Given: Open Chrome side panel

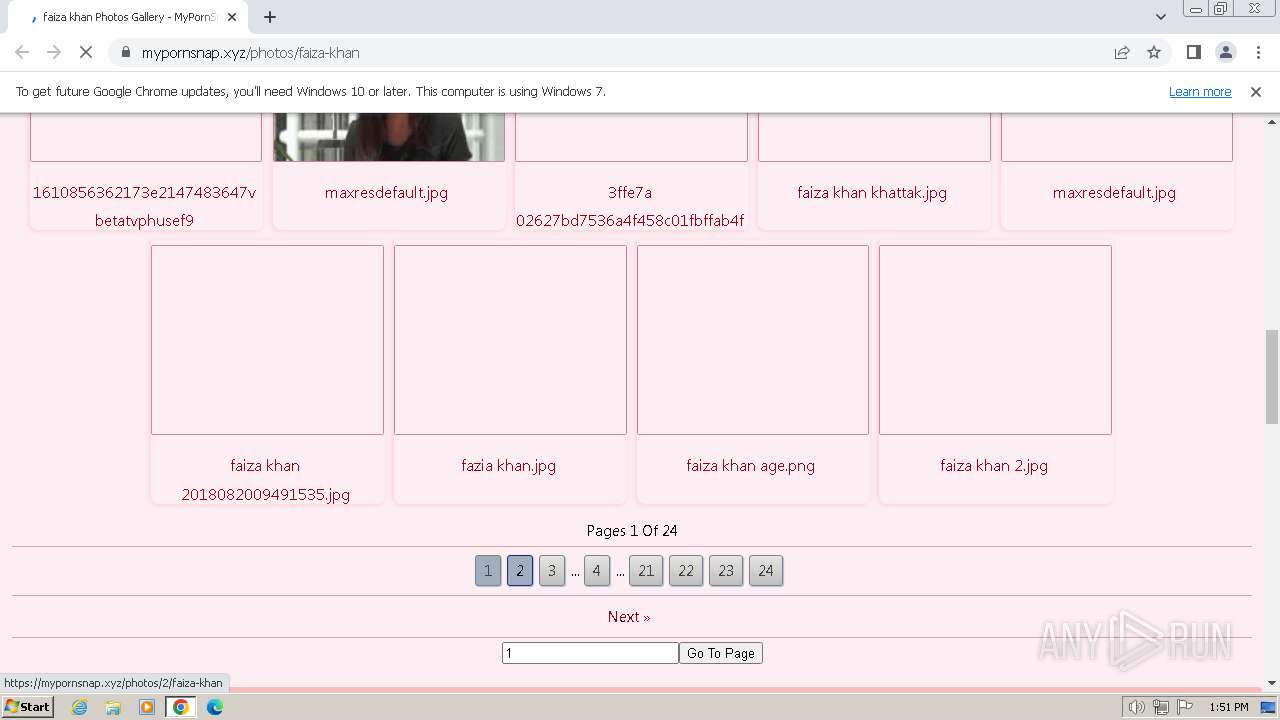Looking at the screenshot, I should point(1193,52).
